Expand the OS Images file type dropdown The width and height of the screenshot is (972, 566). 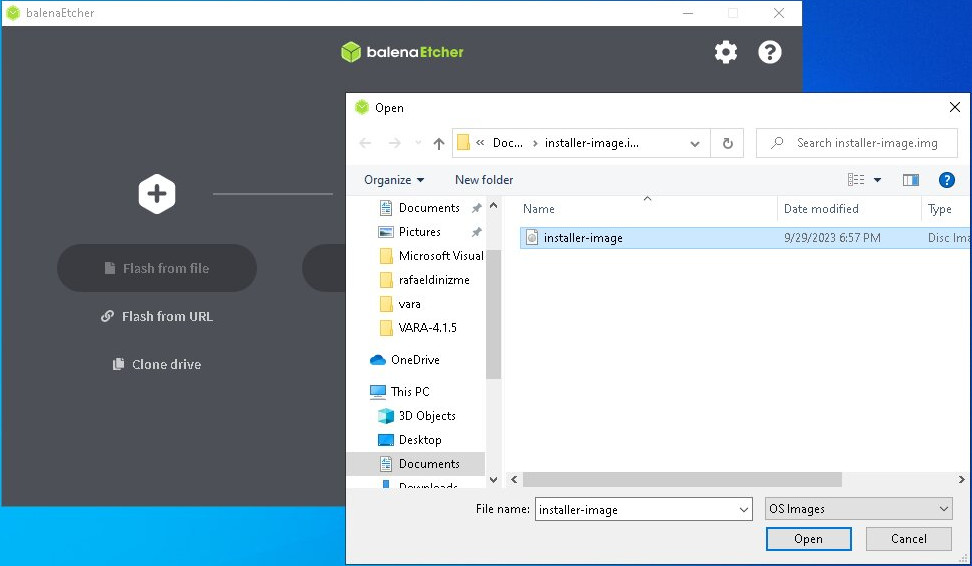[x=944, y=509]
